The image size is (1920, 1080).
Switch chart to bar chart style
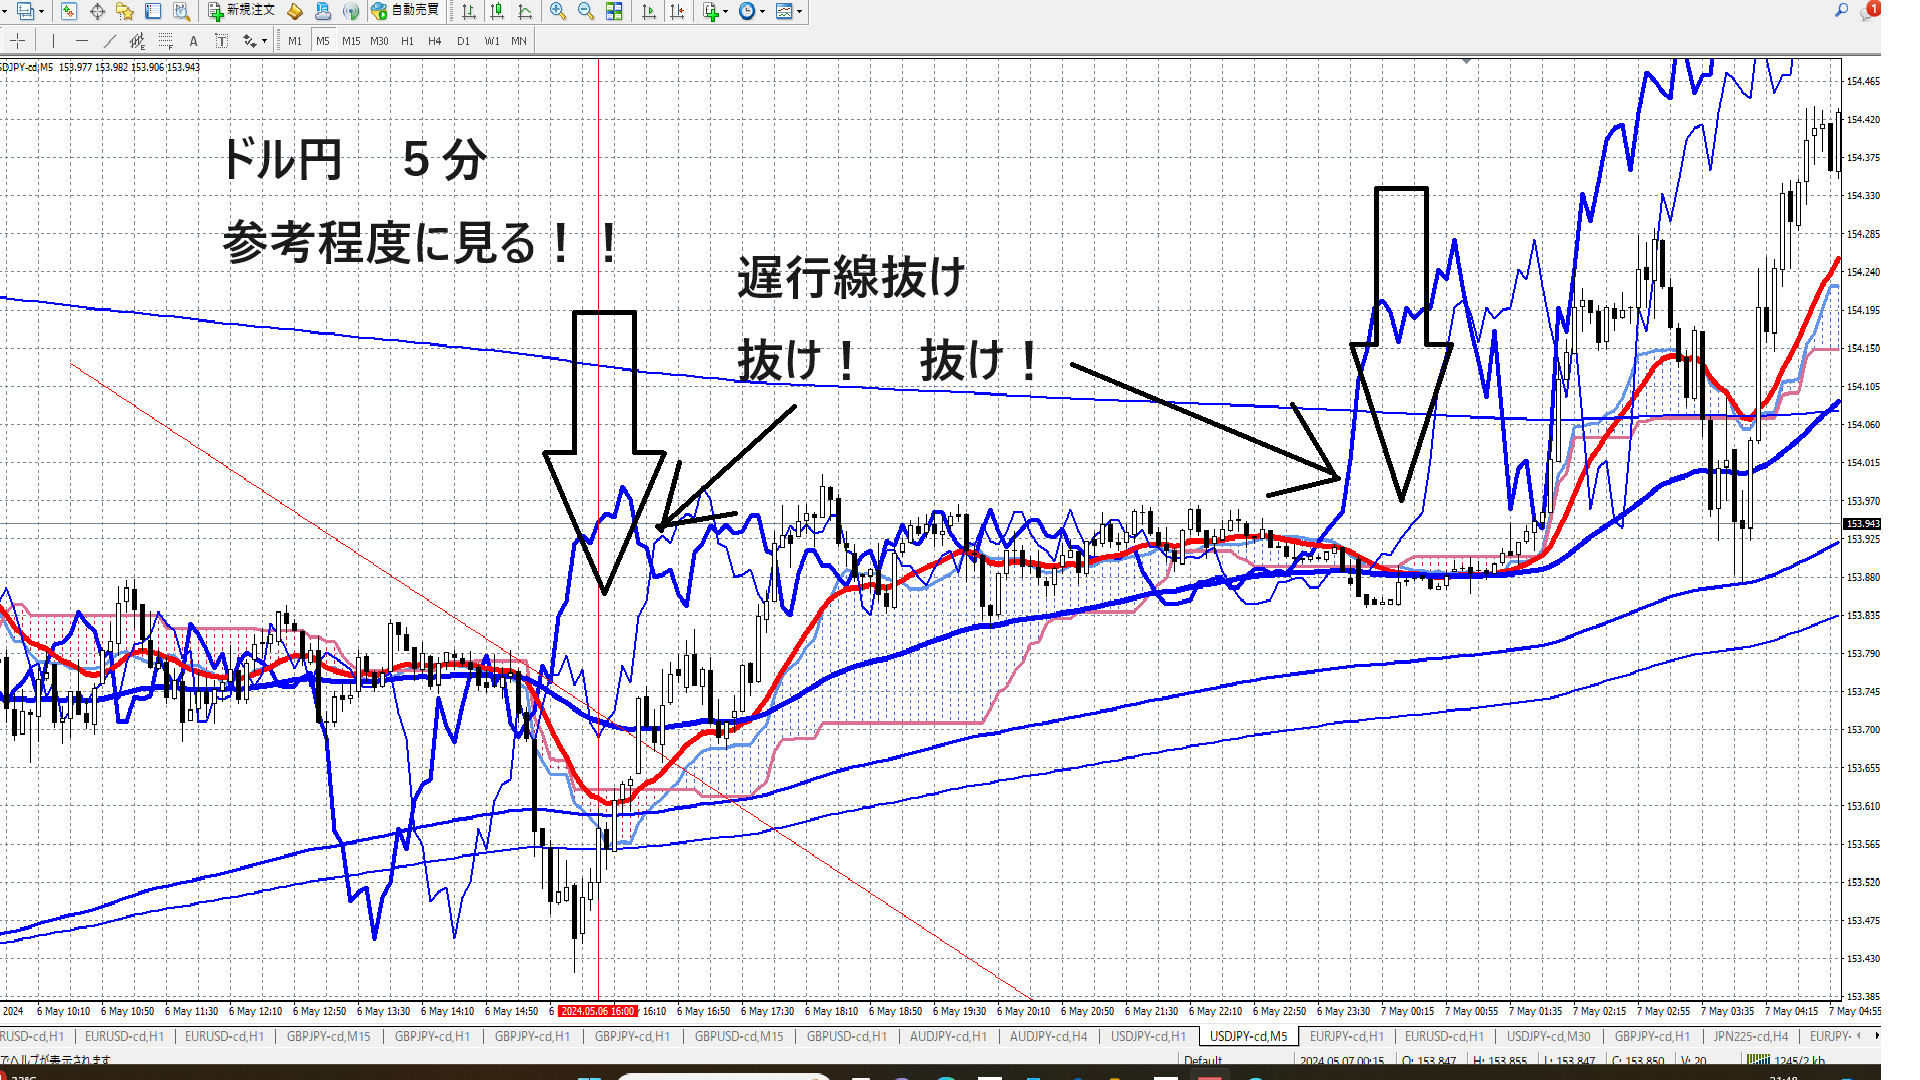coord(468,11)
